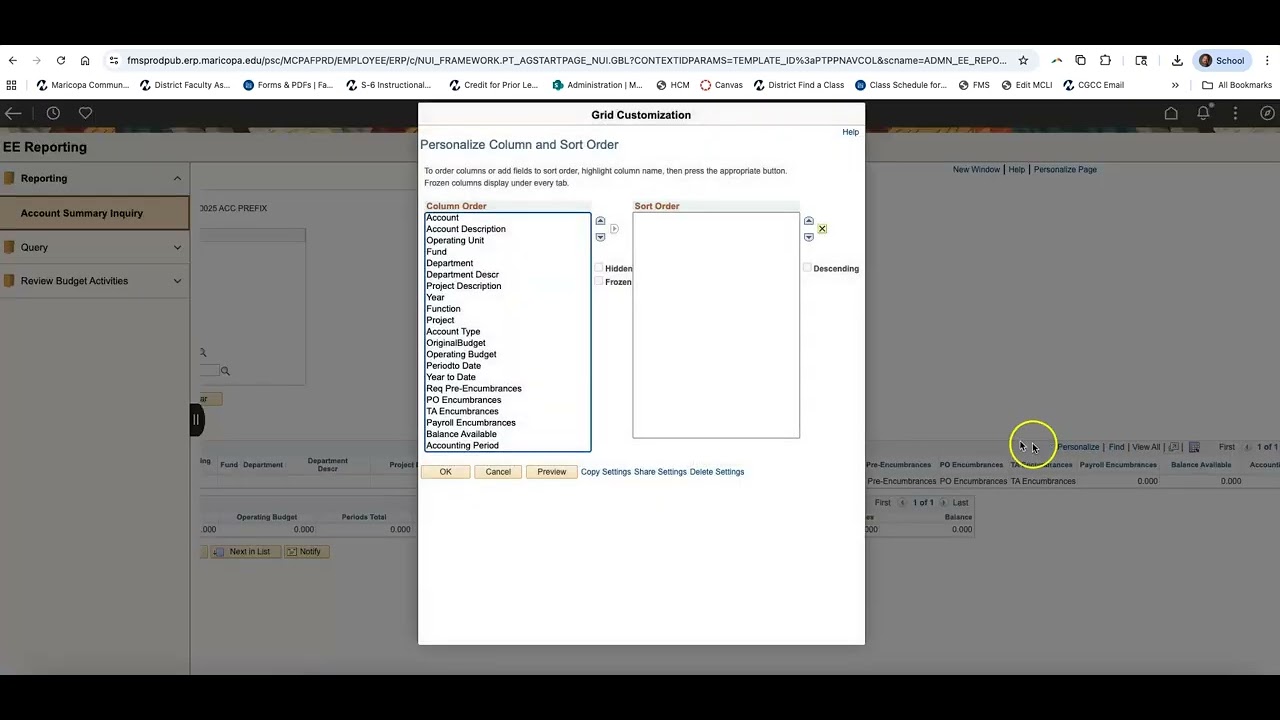1280x720 pixels.
Task: Click the Preview button
Action: click(x=551, y=472)
